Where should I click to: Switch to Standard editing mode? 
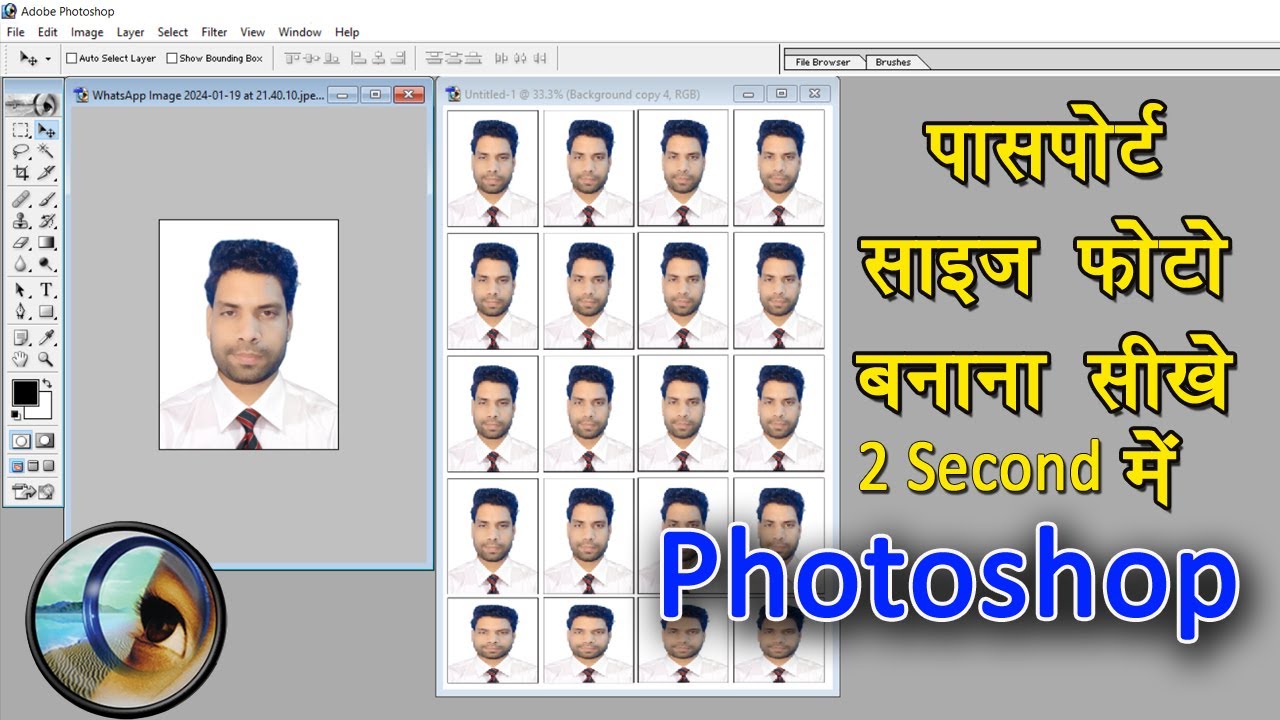[21, 440]
